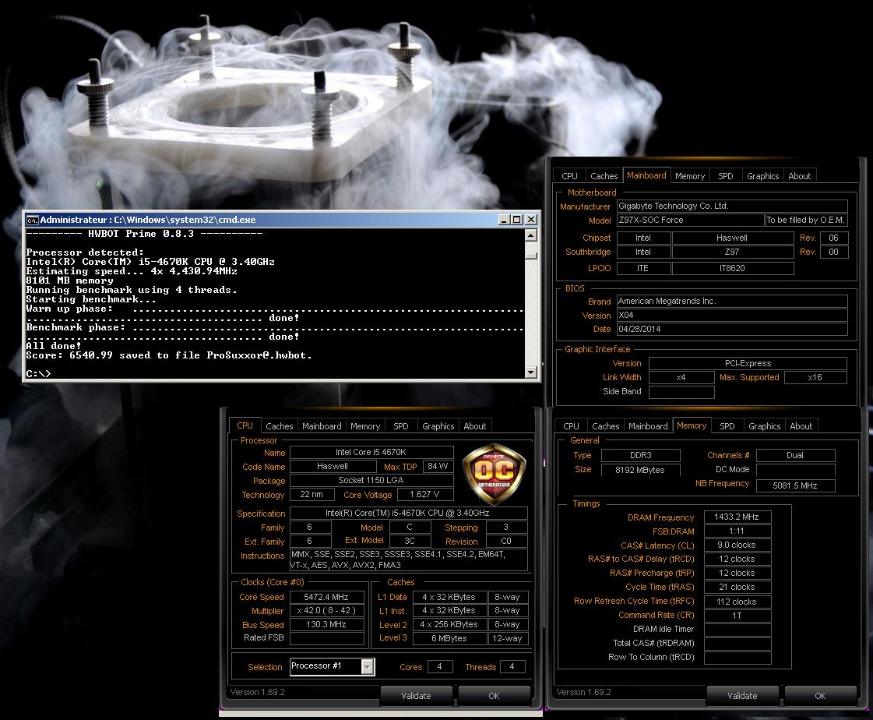Select CPU tab in Memory window

(571, 426)
